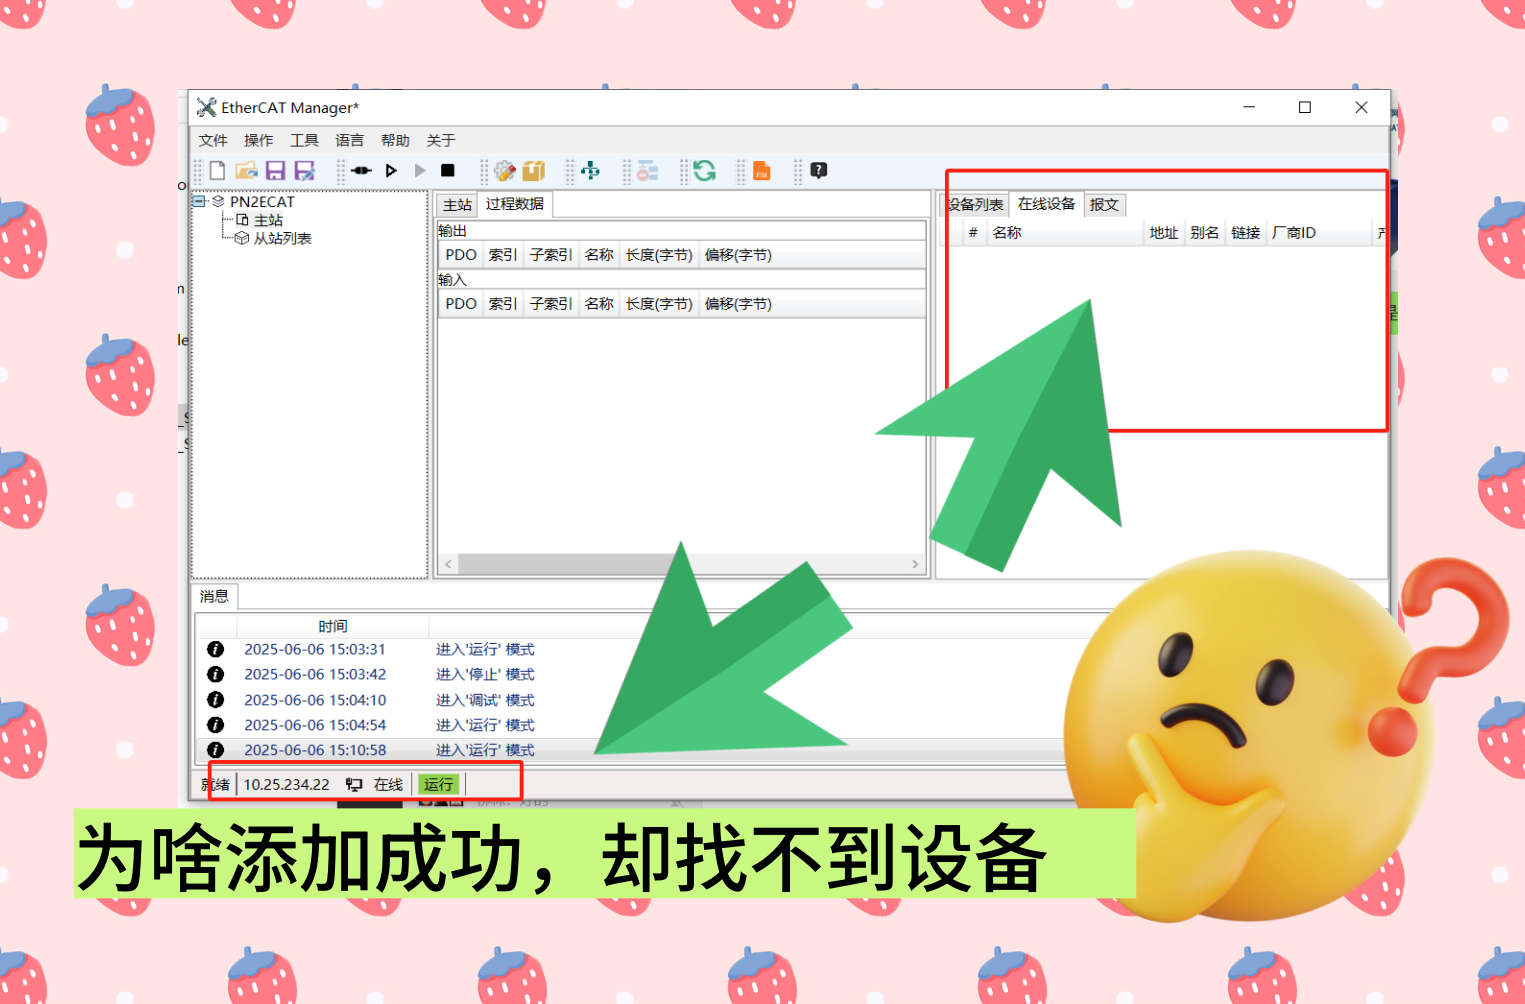1525x1004 pixels.
Task: Create a new project file
Action: (x=217, y=171)
